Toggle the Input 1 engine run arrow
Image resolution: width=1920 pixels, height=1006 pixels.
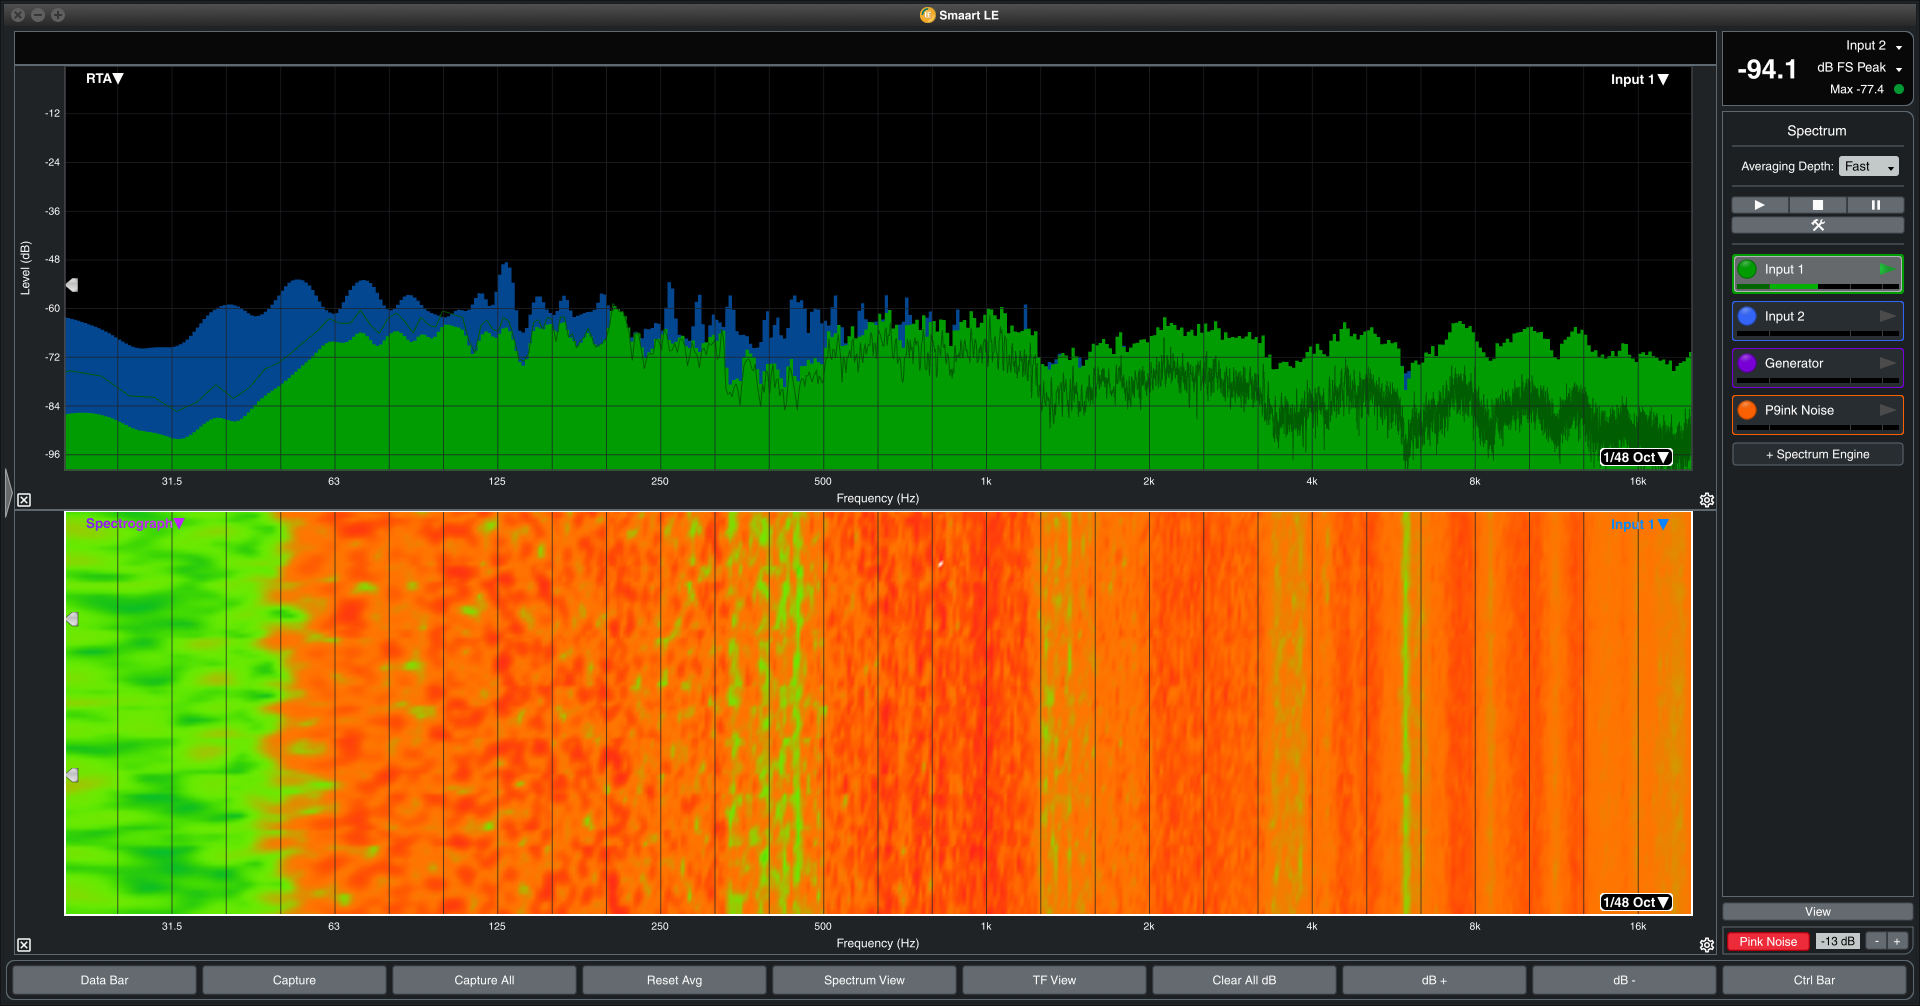pyautogui.click(x=1886, y=269)
